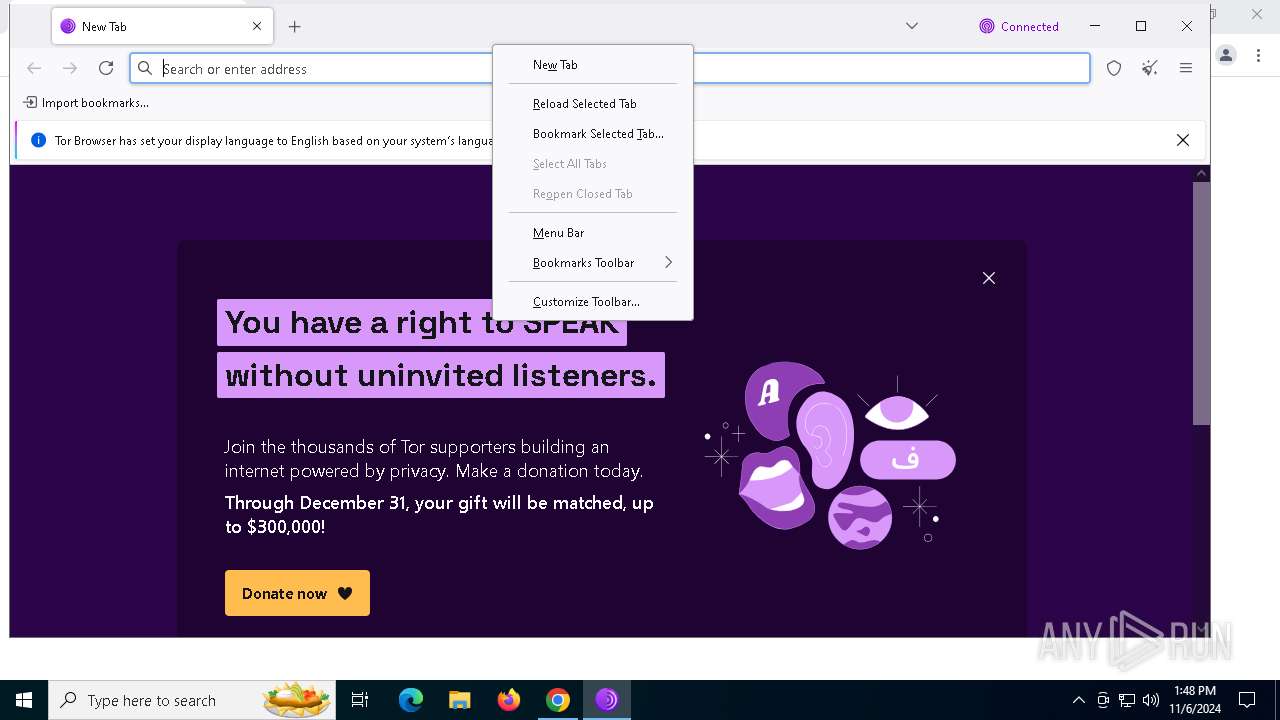Expand the Bookmarks Toolbar submenu

593,263
